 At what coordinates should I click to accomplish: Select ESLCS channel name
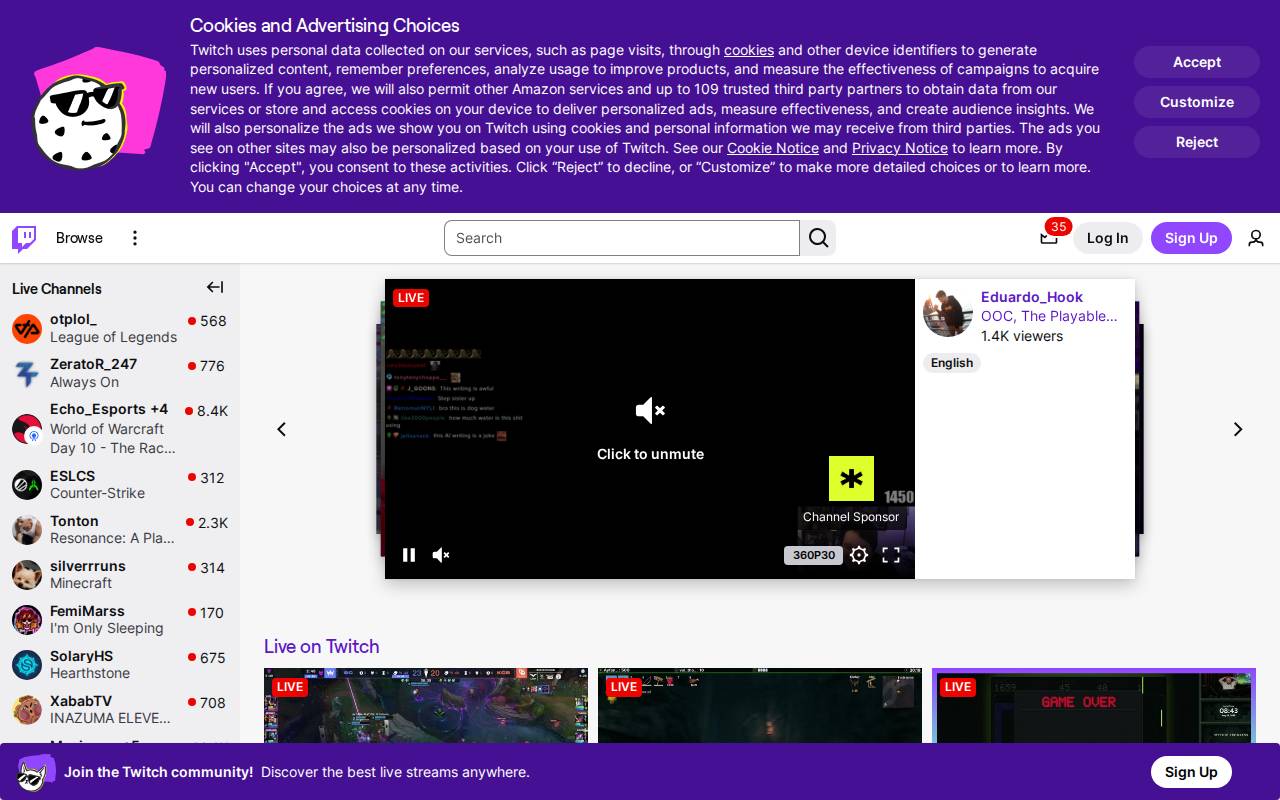[x=73, y=476]
